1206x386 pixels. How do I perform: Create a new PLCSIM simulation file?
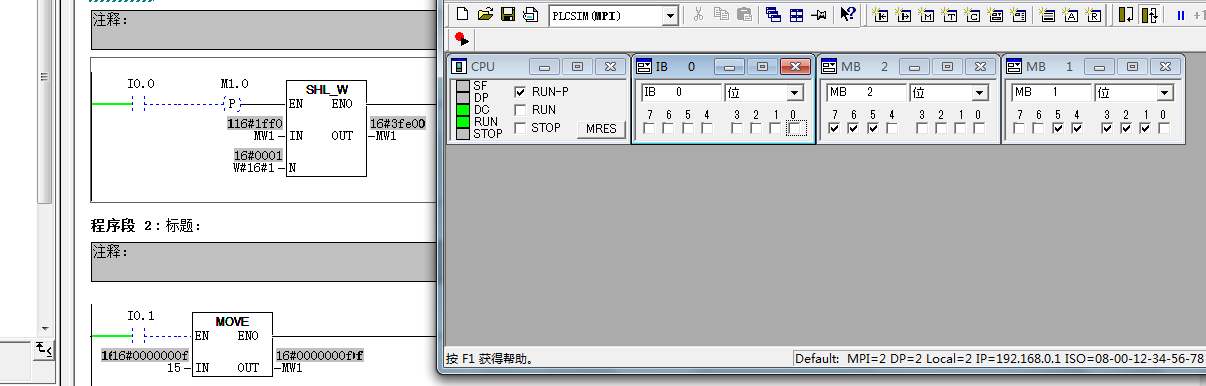[462, 15]
